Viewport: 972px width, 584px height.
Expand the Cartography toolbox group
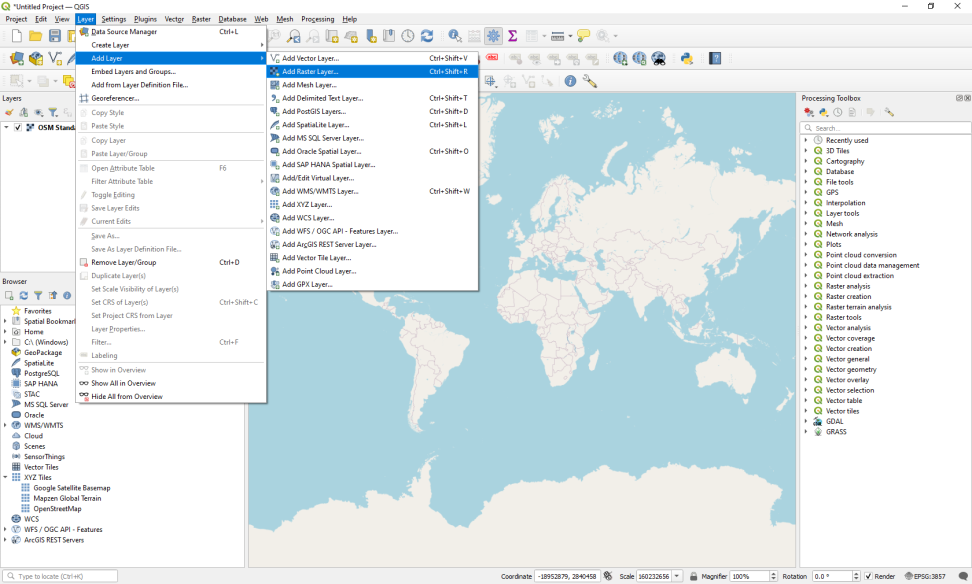click(x=806, y=161)
